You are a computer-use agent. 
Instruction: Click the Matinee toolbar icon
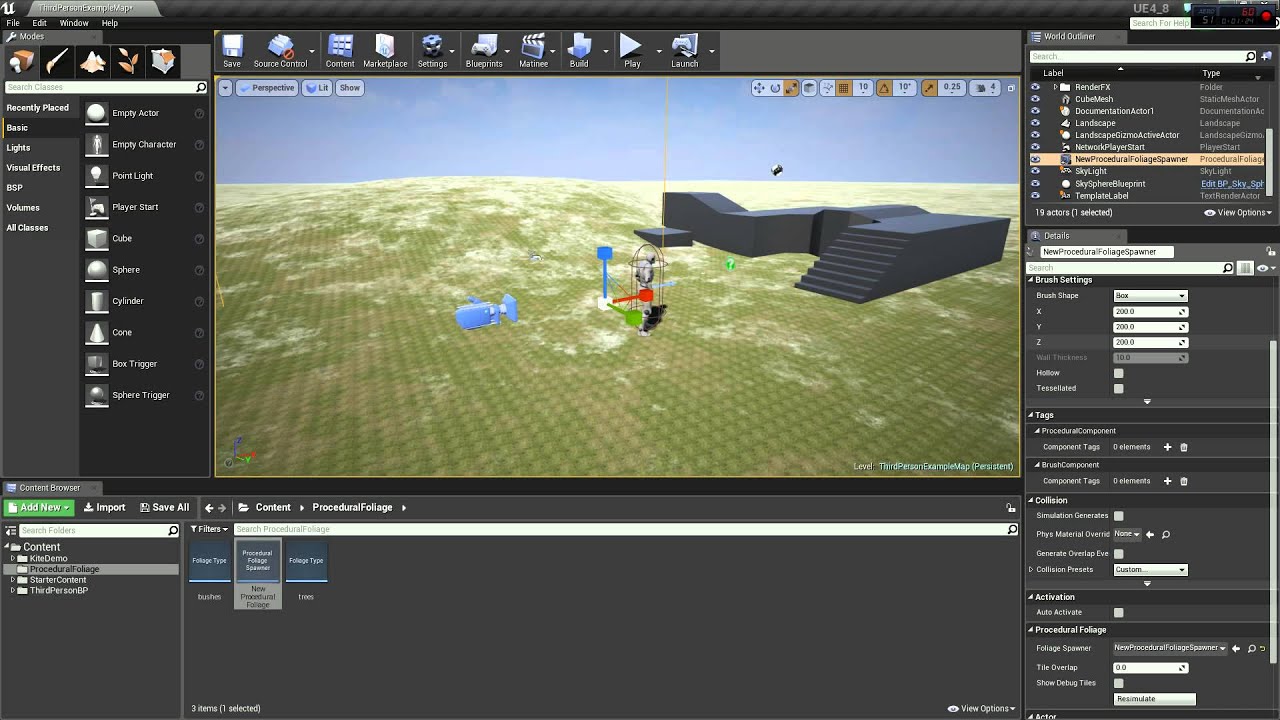coord(533,51)
